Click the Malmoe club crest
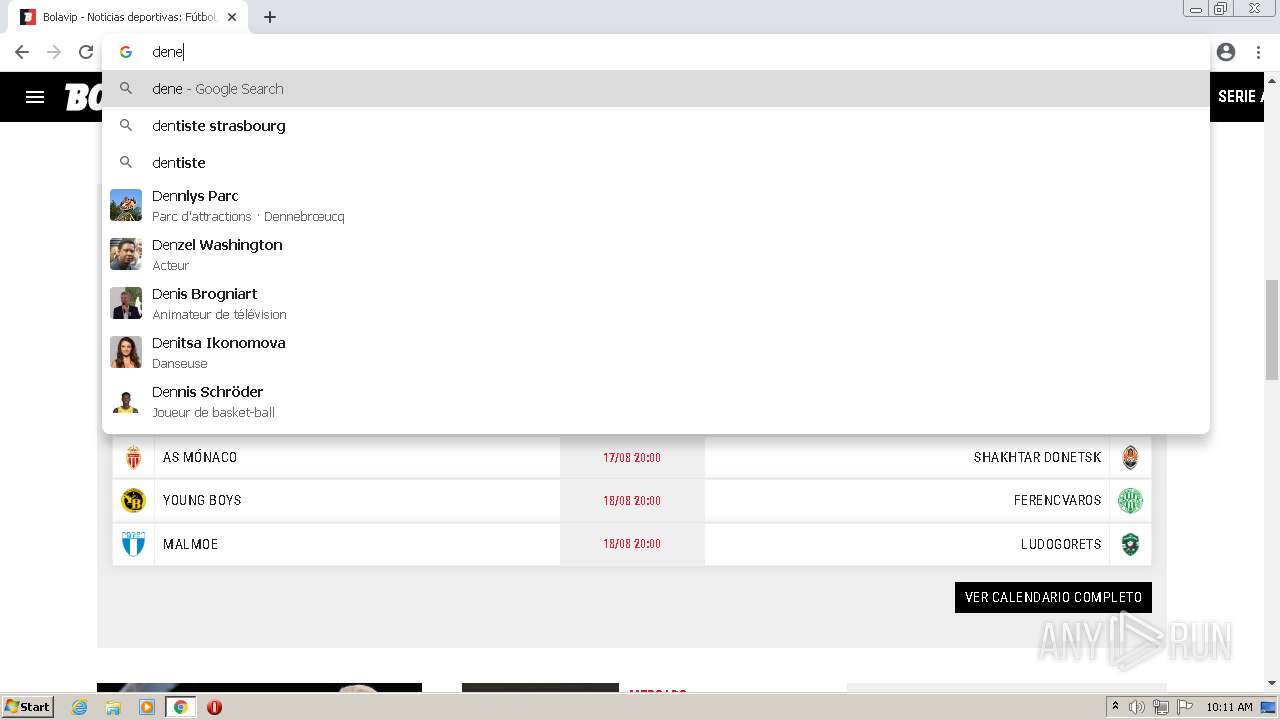1280x720 pixels. click(x=133, y=544)
